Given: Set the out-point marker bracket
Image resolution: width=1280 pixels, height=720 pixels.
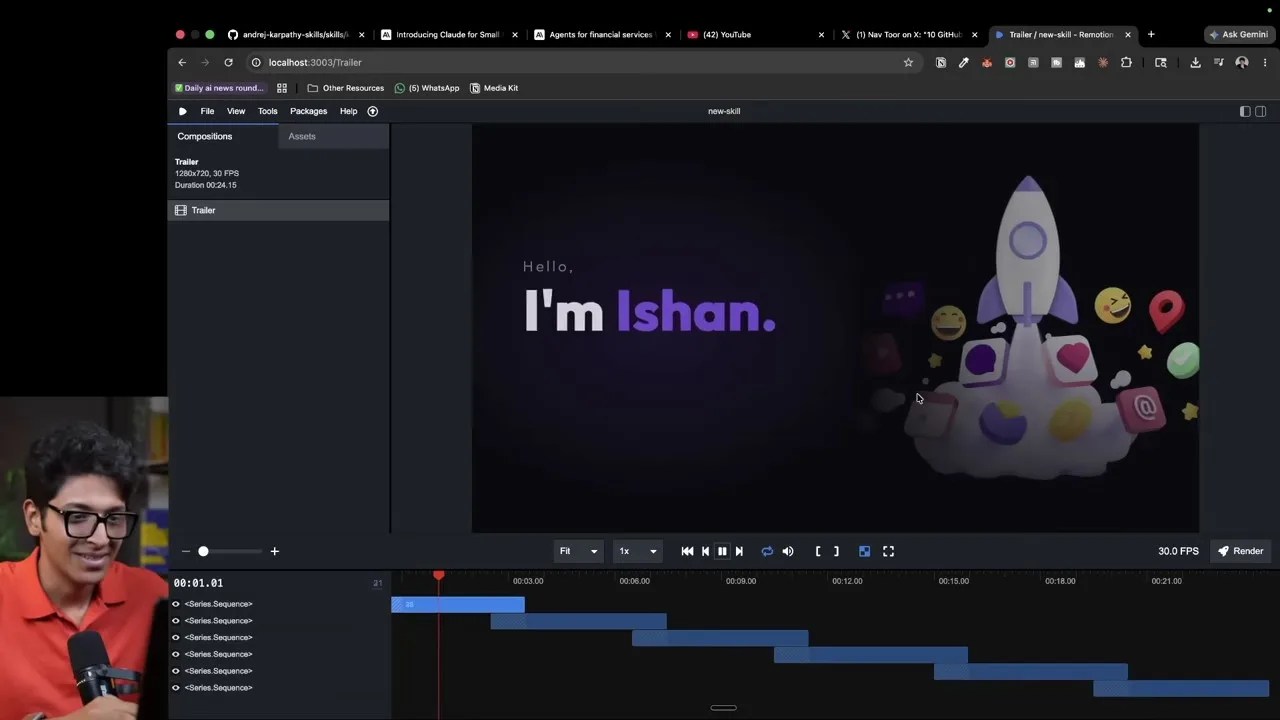Looking at the screenshot, I should 836,551.
